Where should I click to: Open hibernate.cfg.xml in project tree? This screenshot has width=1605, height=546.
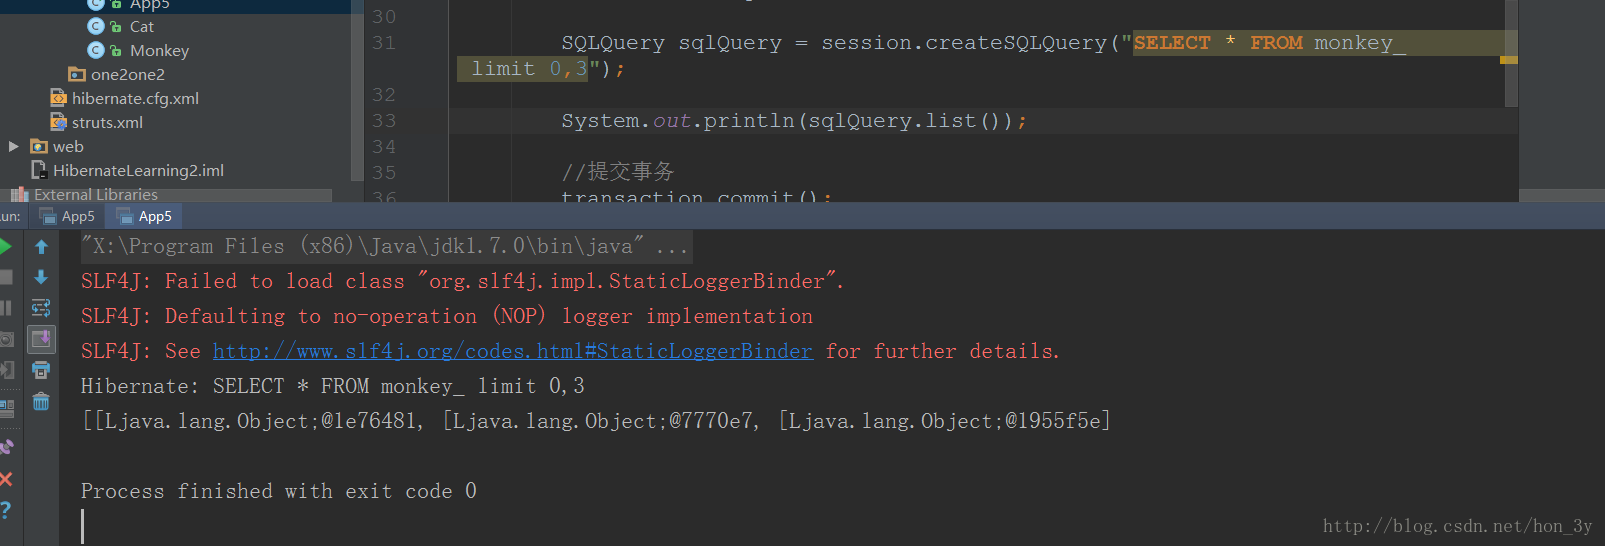pyautogui.click(x=135, y=98)
